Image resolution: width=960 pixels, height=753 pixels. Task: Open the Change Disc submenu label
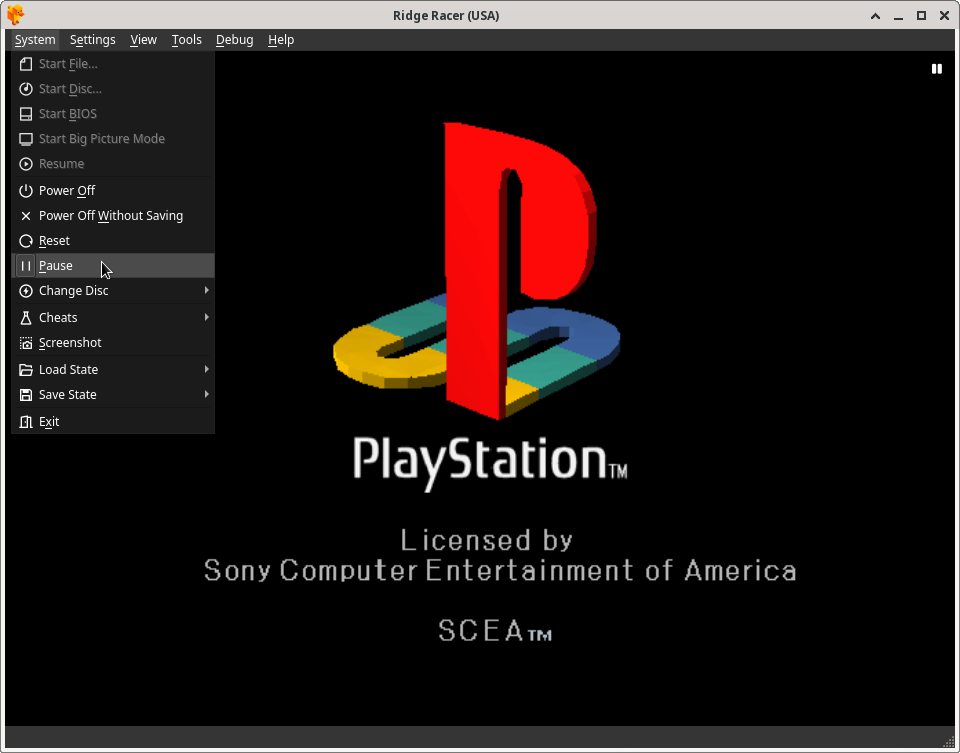click(x=73, y=291)
